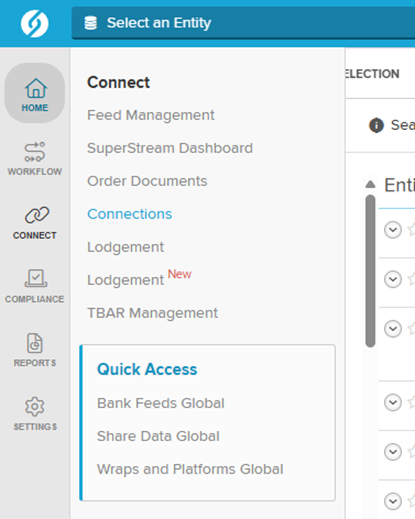Expand the fifth entity row chevron
This screenshot has height=519, width=415.
tap(393, 452)
